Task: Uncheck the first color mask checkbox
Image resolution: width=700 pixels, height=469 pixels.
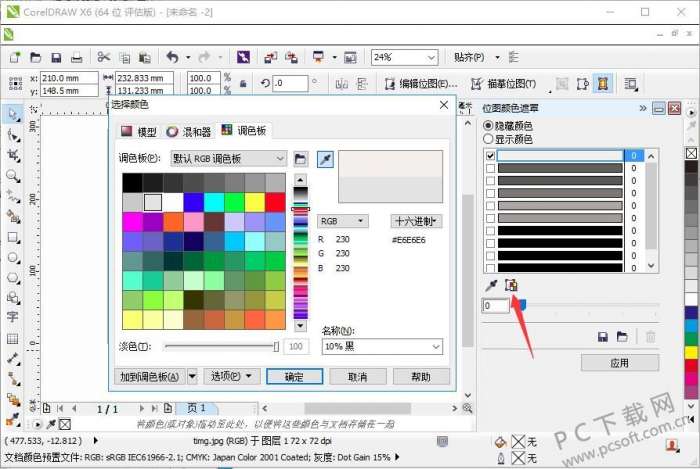Action: tap(490, 156)
